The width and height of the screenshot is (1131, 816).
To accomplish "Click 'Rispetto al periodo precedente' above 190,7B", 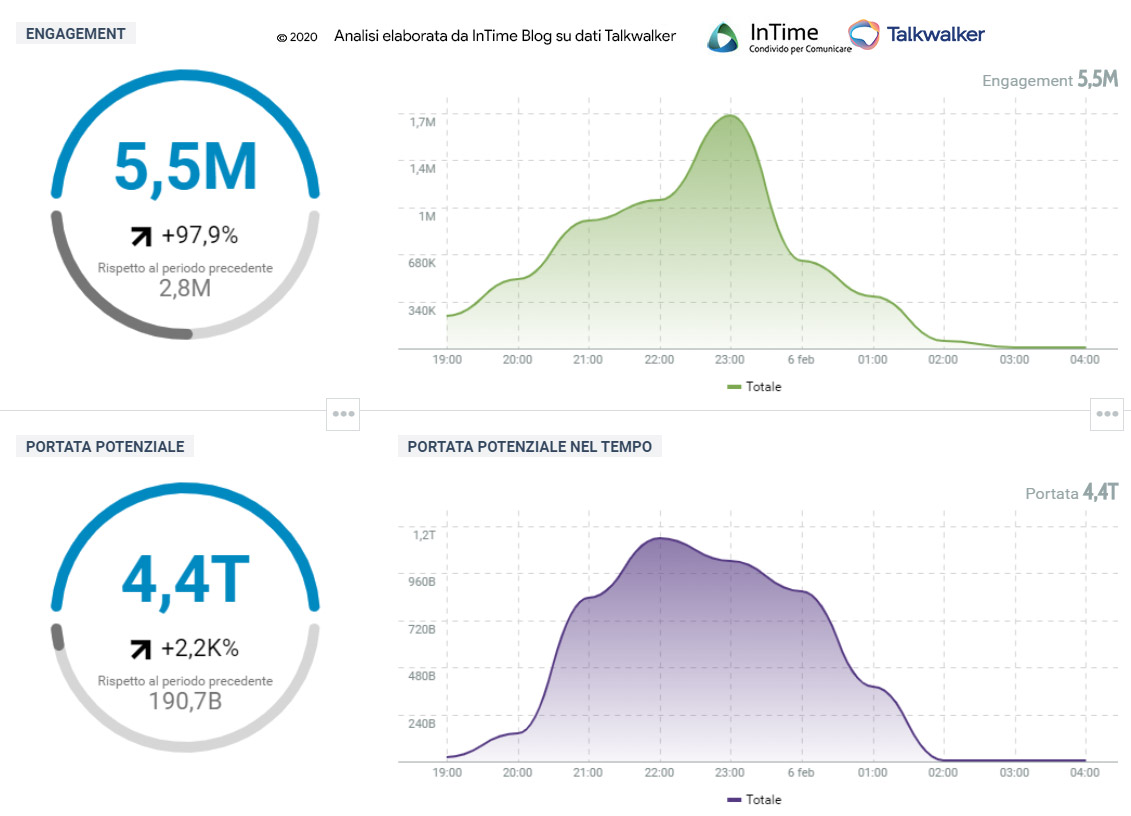I will (185, 680).
